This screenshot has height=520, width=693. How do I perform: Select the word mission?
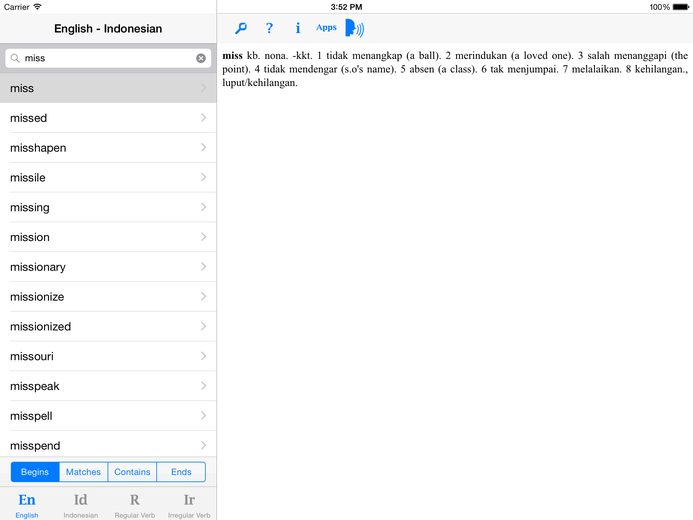[108, 237]
